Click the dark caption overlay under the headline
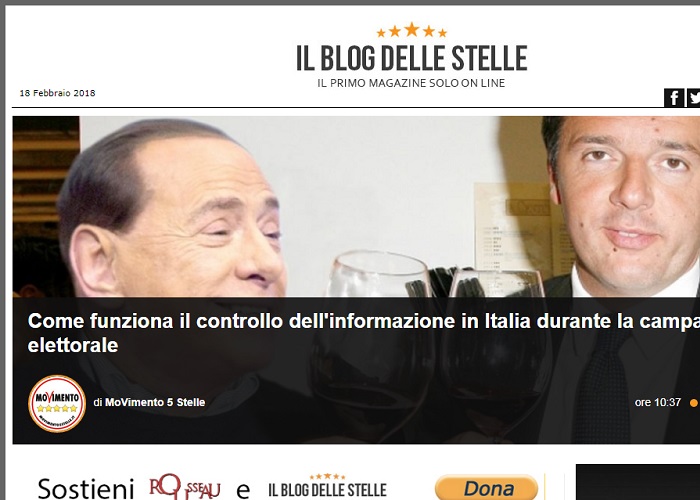 [x=356, y=370]
